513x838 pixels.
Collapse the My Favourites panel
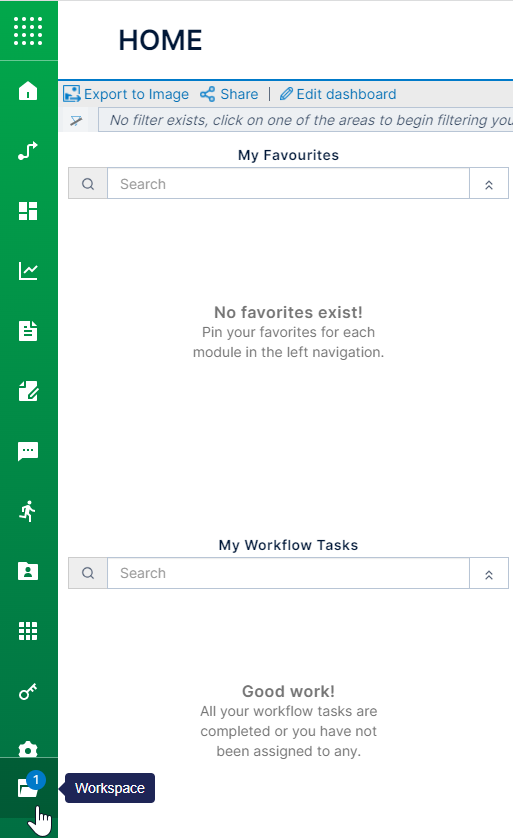(x=488, y=184)
